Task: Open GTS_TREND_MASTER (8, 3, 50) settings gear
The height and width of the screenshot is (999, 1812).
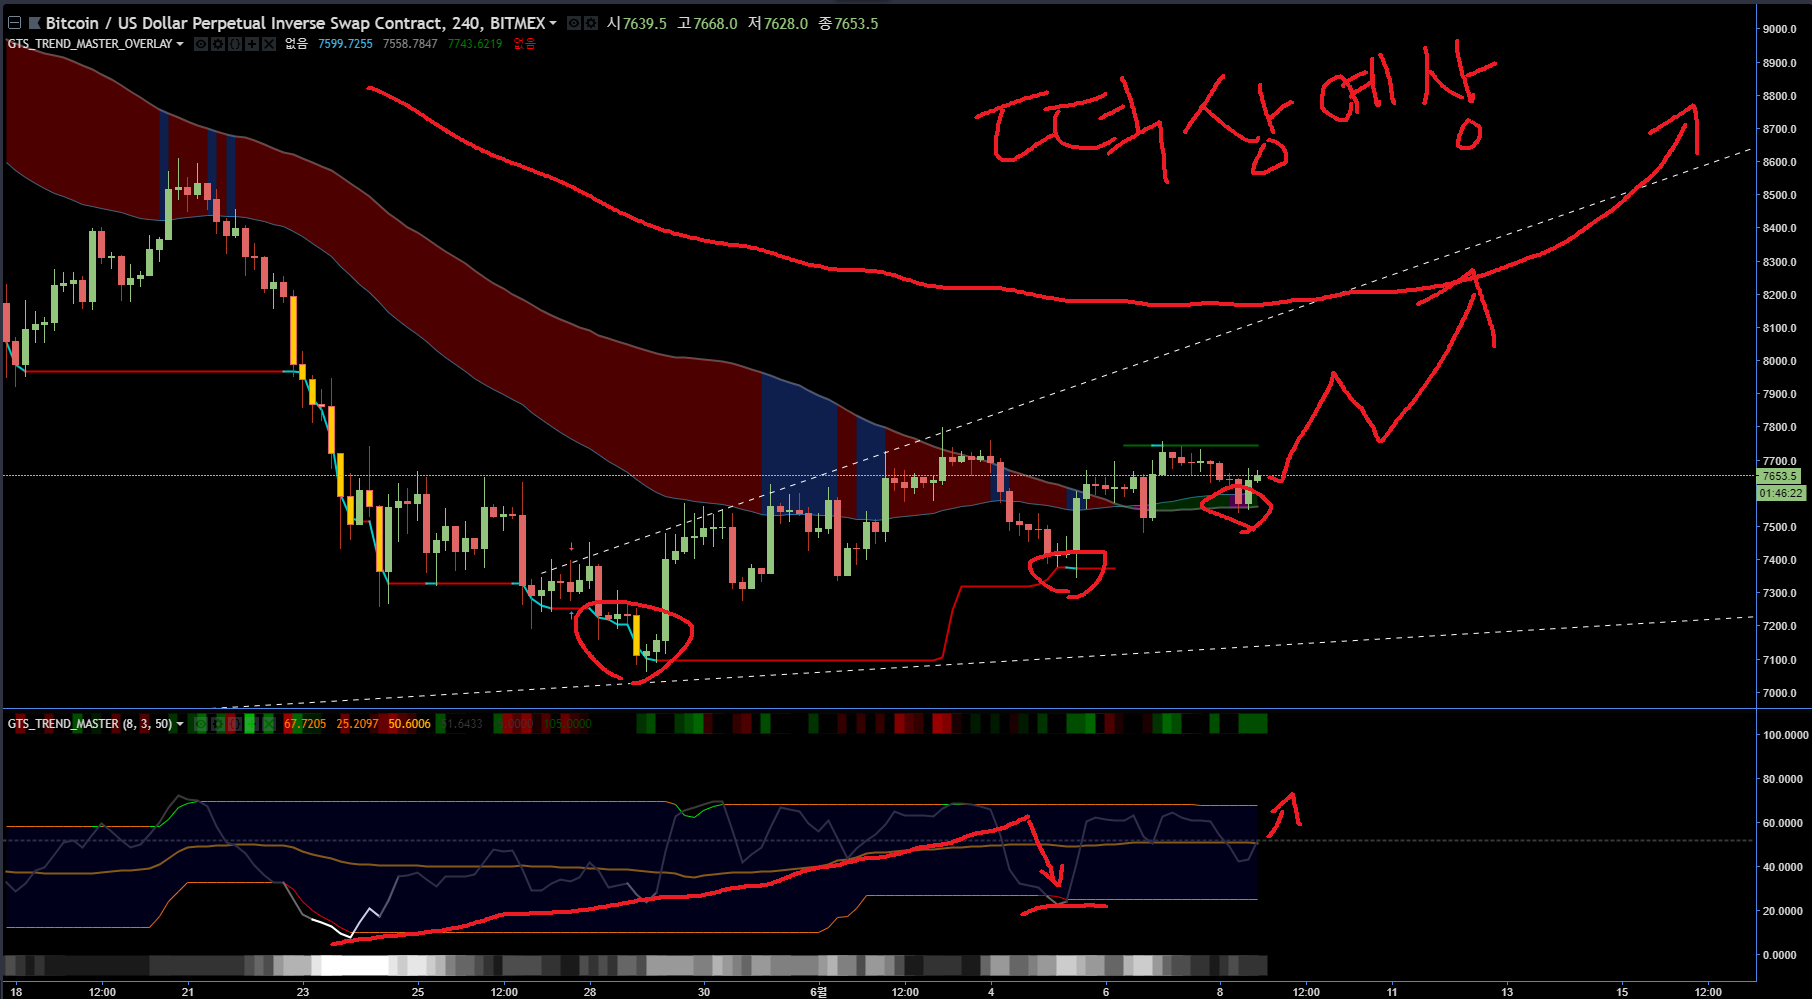Action: pos(218,724)
